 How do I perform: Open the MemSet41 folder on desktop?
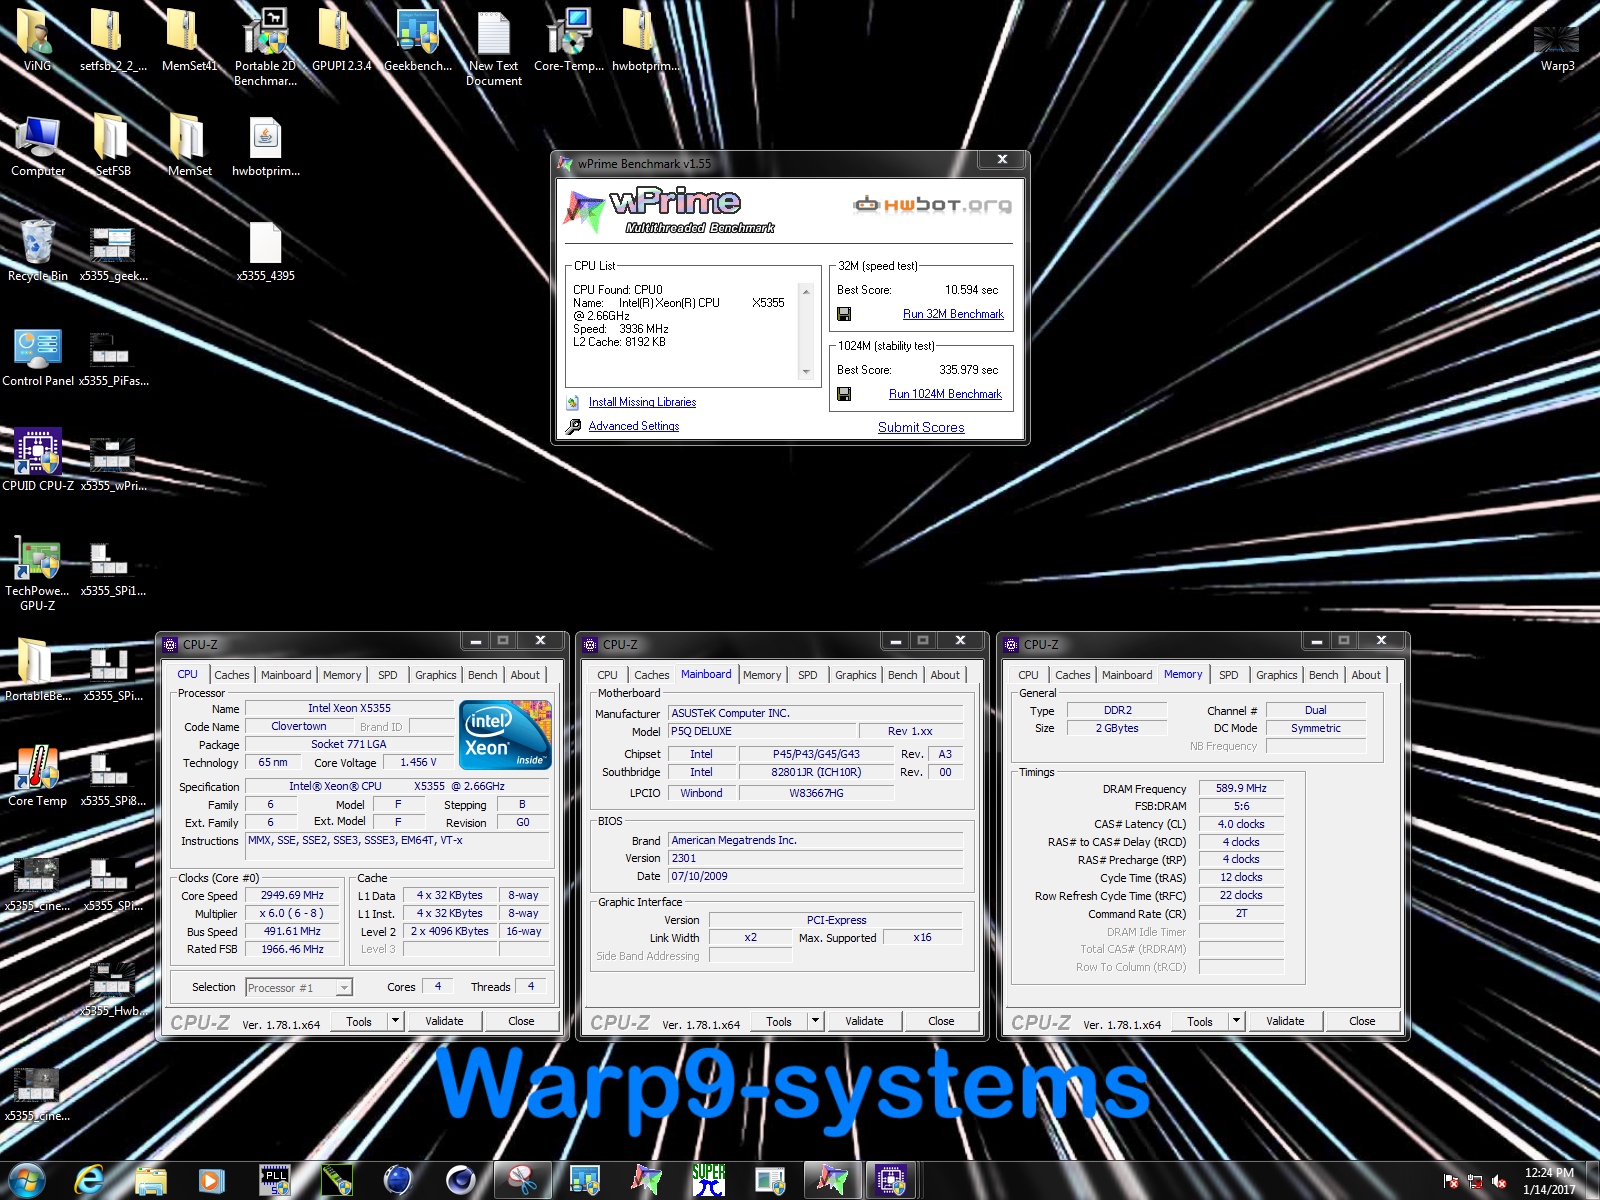[189, 40]
